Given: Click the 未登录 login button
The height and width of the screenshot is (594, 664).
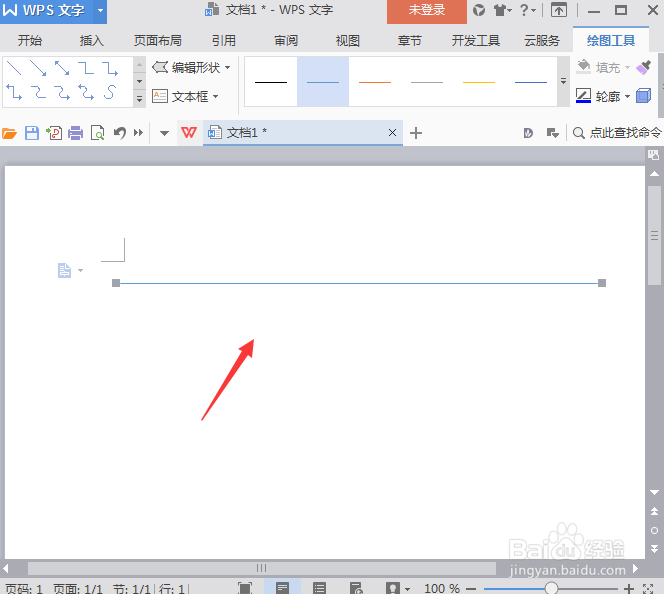Looking at the screenshot, I should pos(426,11).
